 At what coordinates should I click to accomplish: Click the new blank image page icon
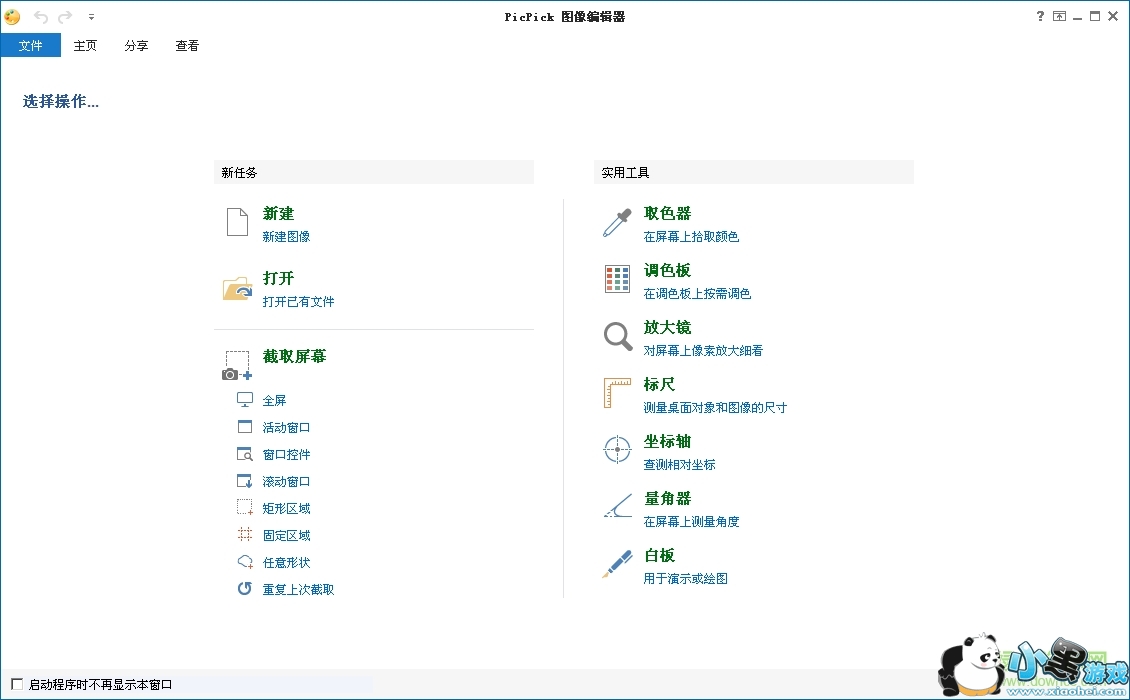click(237, 222)
